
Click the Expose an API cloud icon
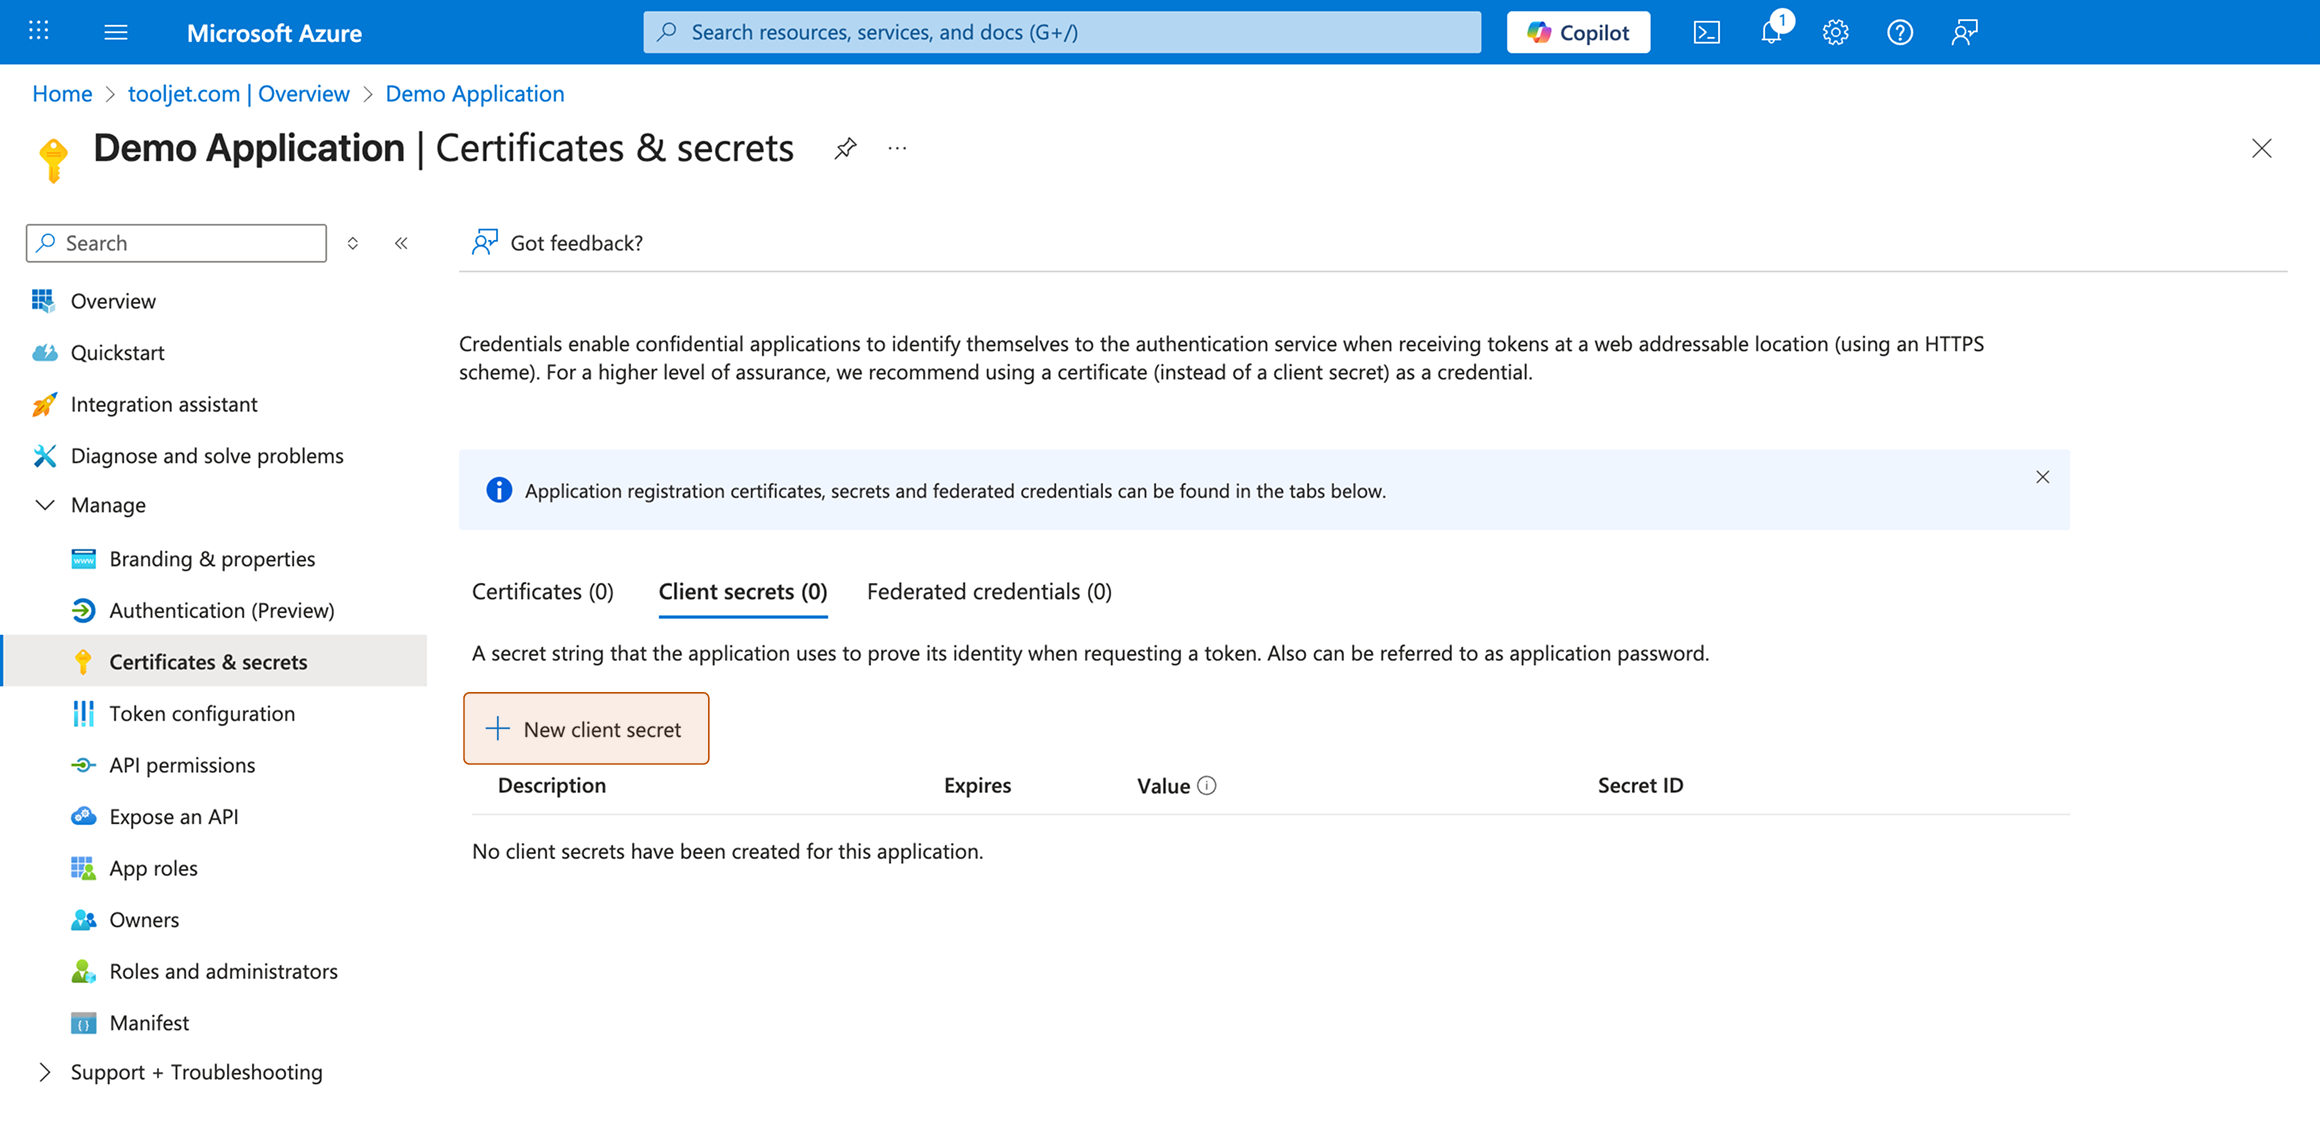[x=83, y=816]
